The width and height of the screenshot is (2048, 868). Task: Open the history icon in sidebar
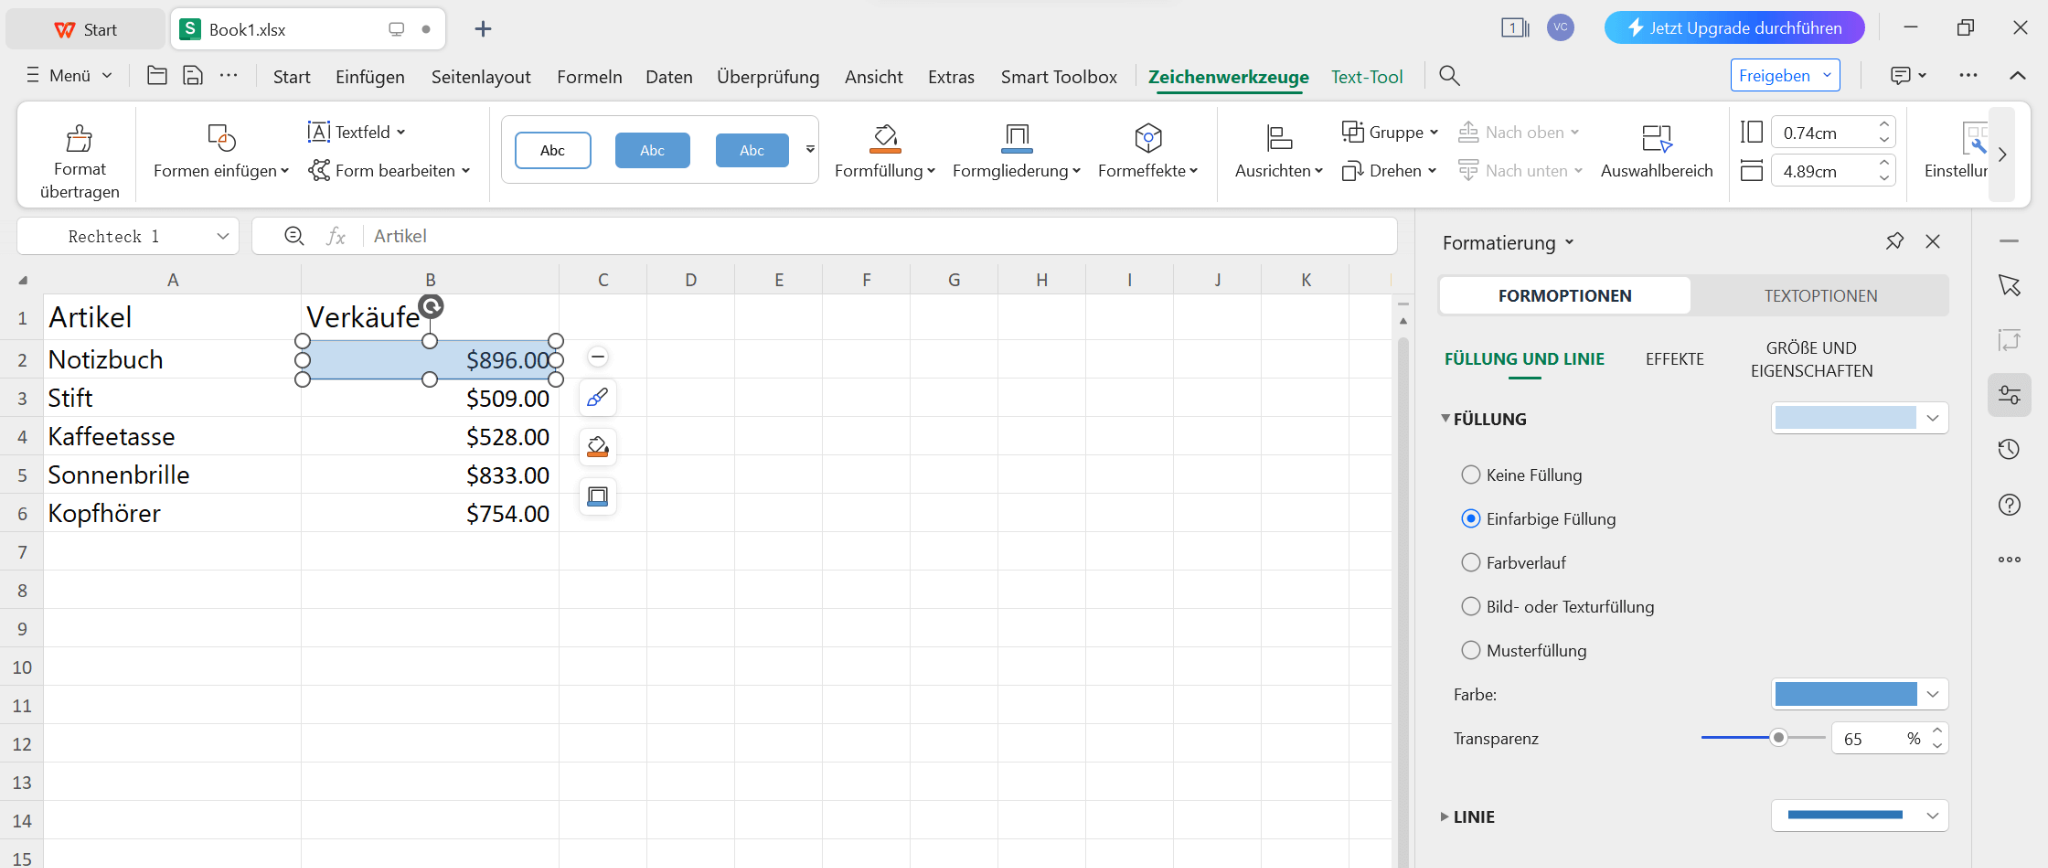pyautogui.click(x=2009, y=450)
